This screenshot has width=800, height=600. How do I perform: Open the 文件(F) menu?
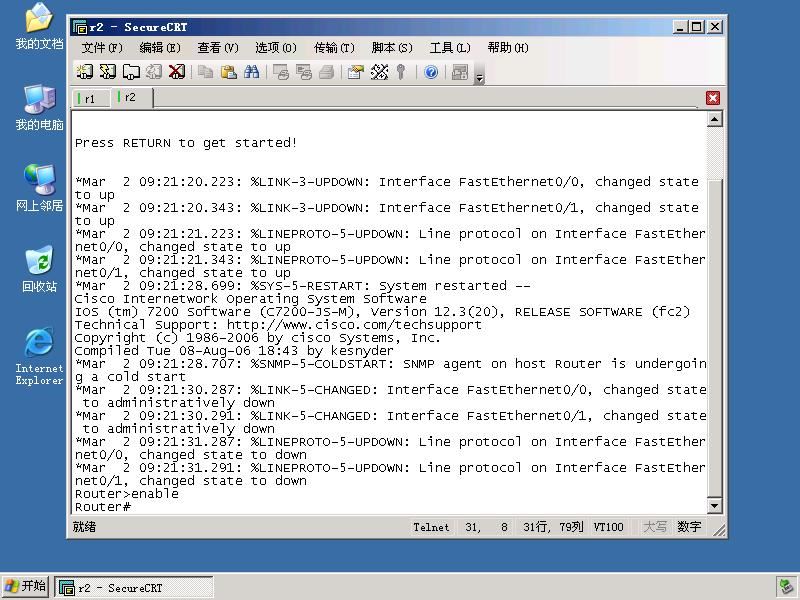tap(102, 48)
